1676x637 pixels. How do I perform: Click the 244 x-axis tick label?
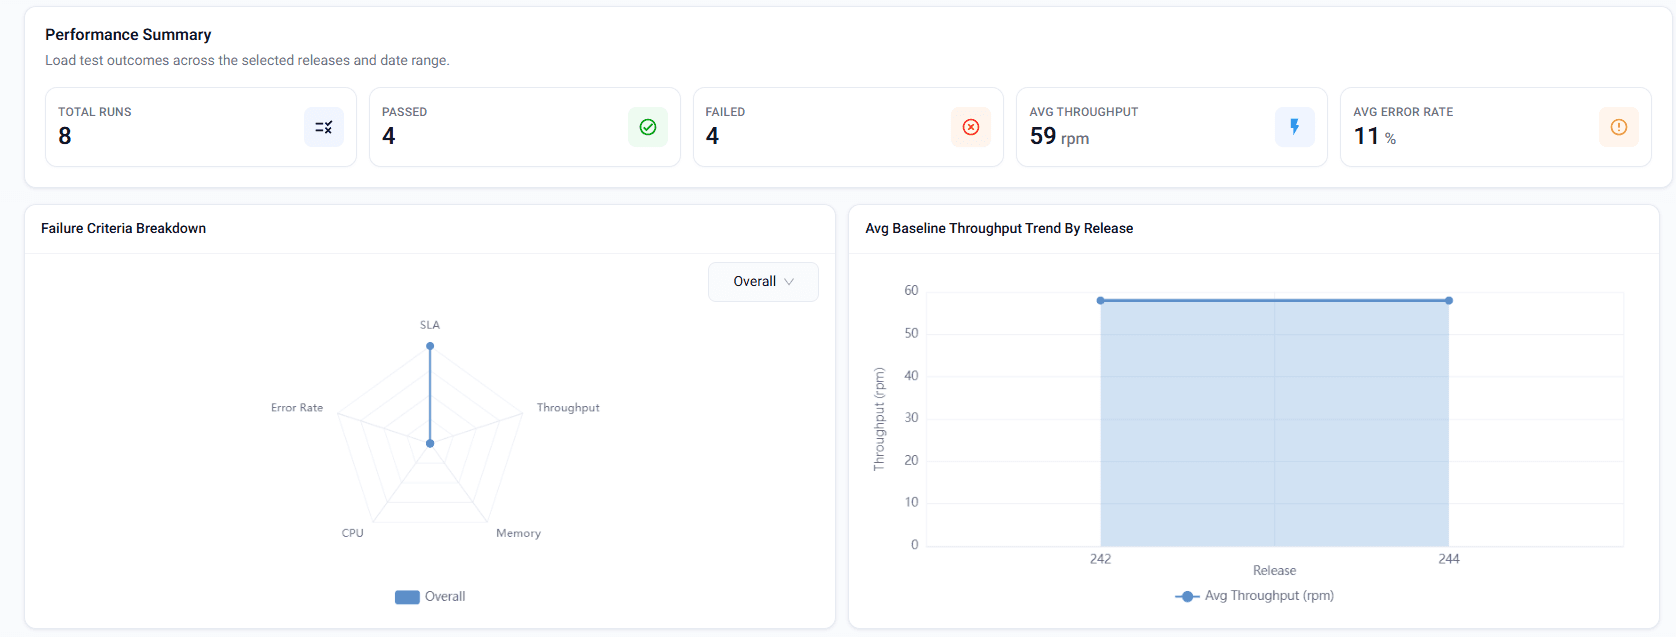[x=1449, y=559]
